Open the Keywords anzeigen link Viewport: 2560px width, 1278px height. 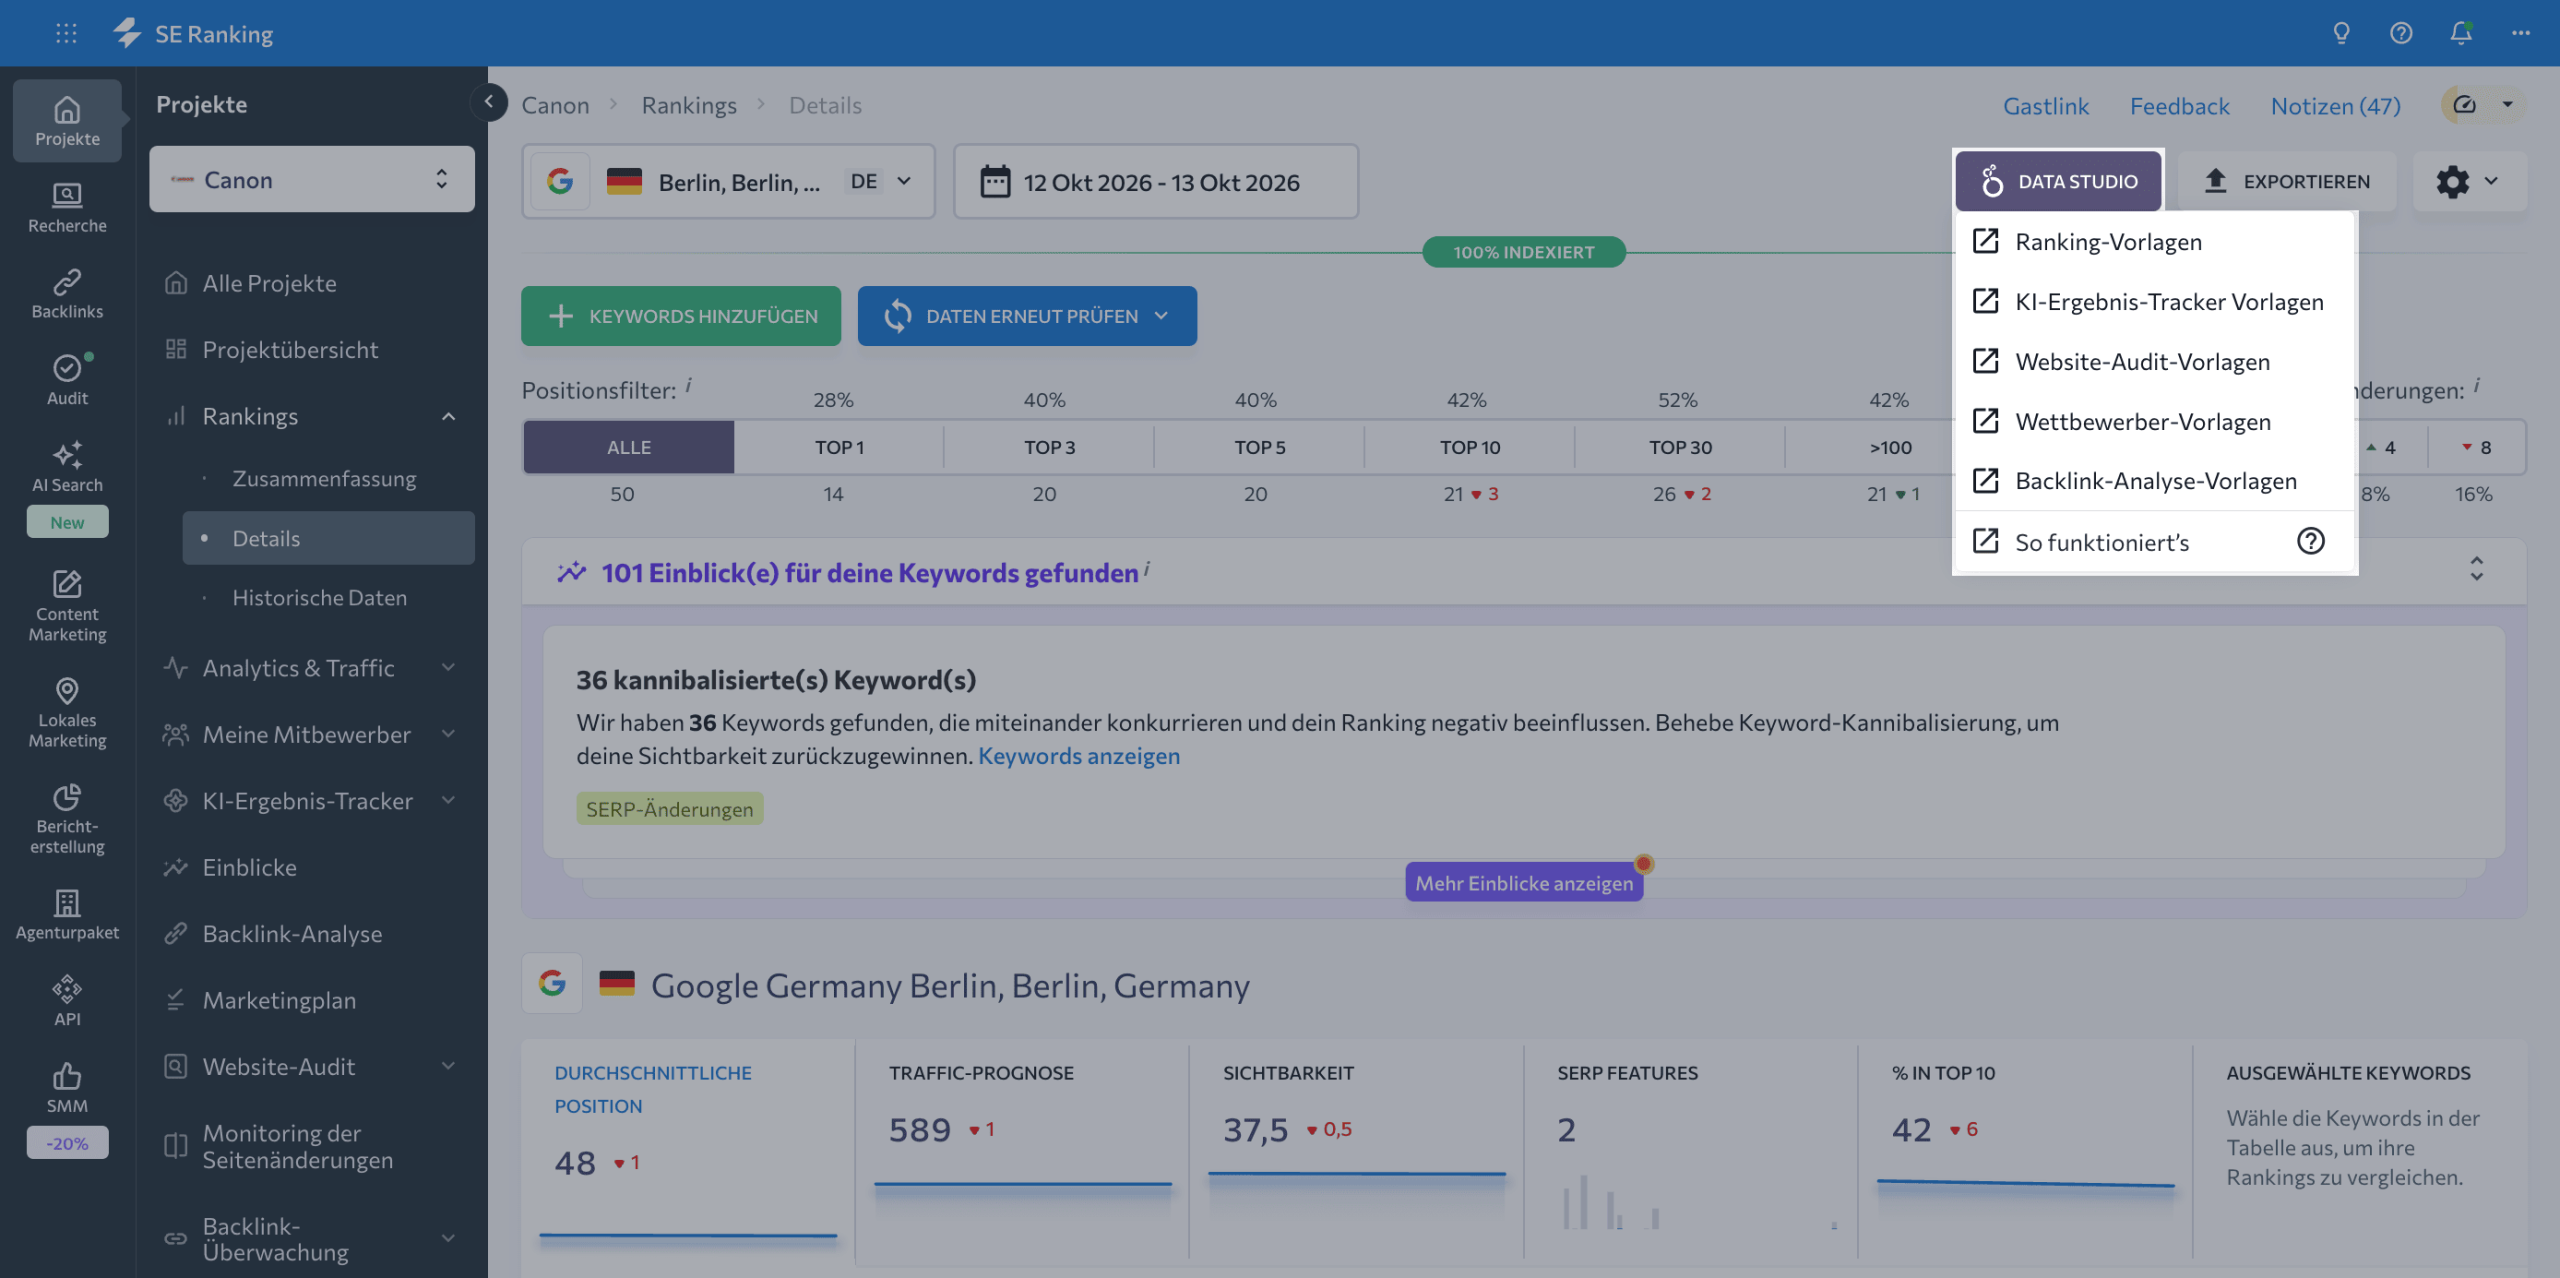(1079, 756)
